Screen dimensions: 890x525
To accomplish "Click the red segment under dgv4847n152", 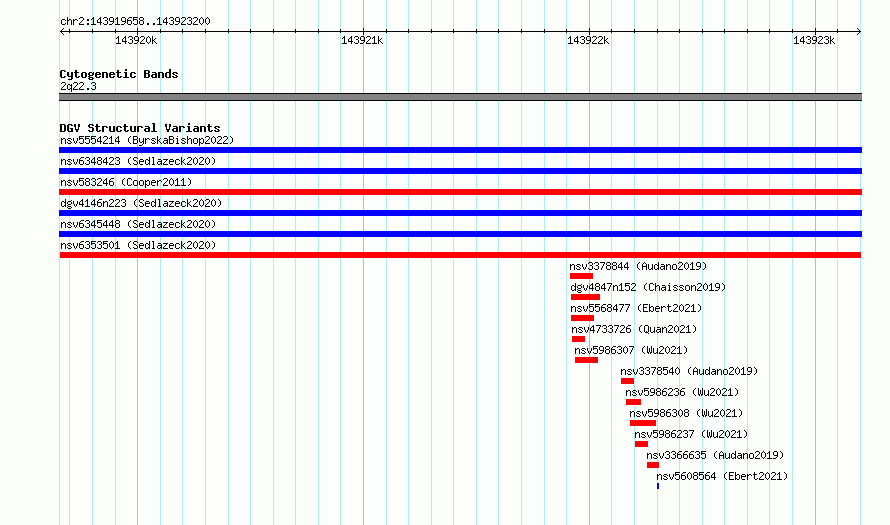I will (585, 297).
